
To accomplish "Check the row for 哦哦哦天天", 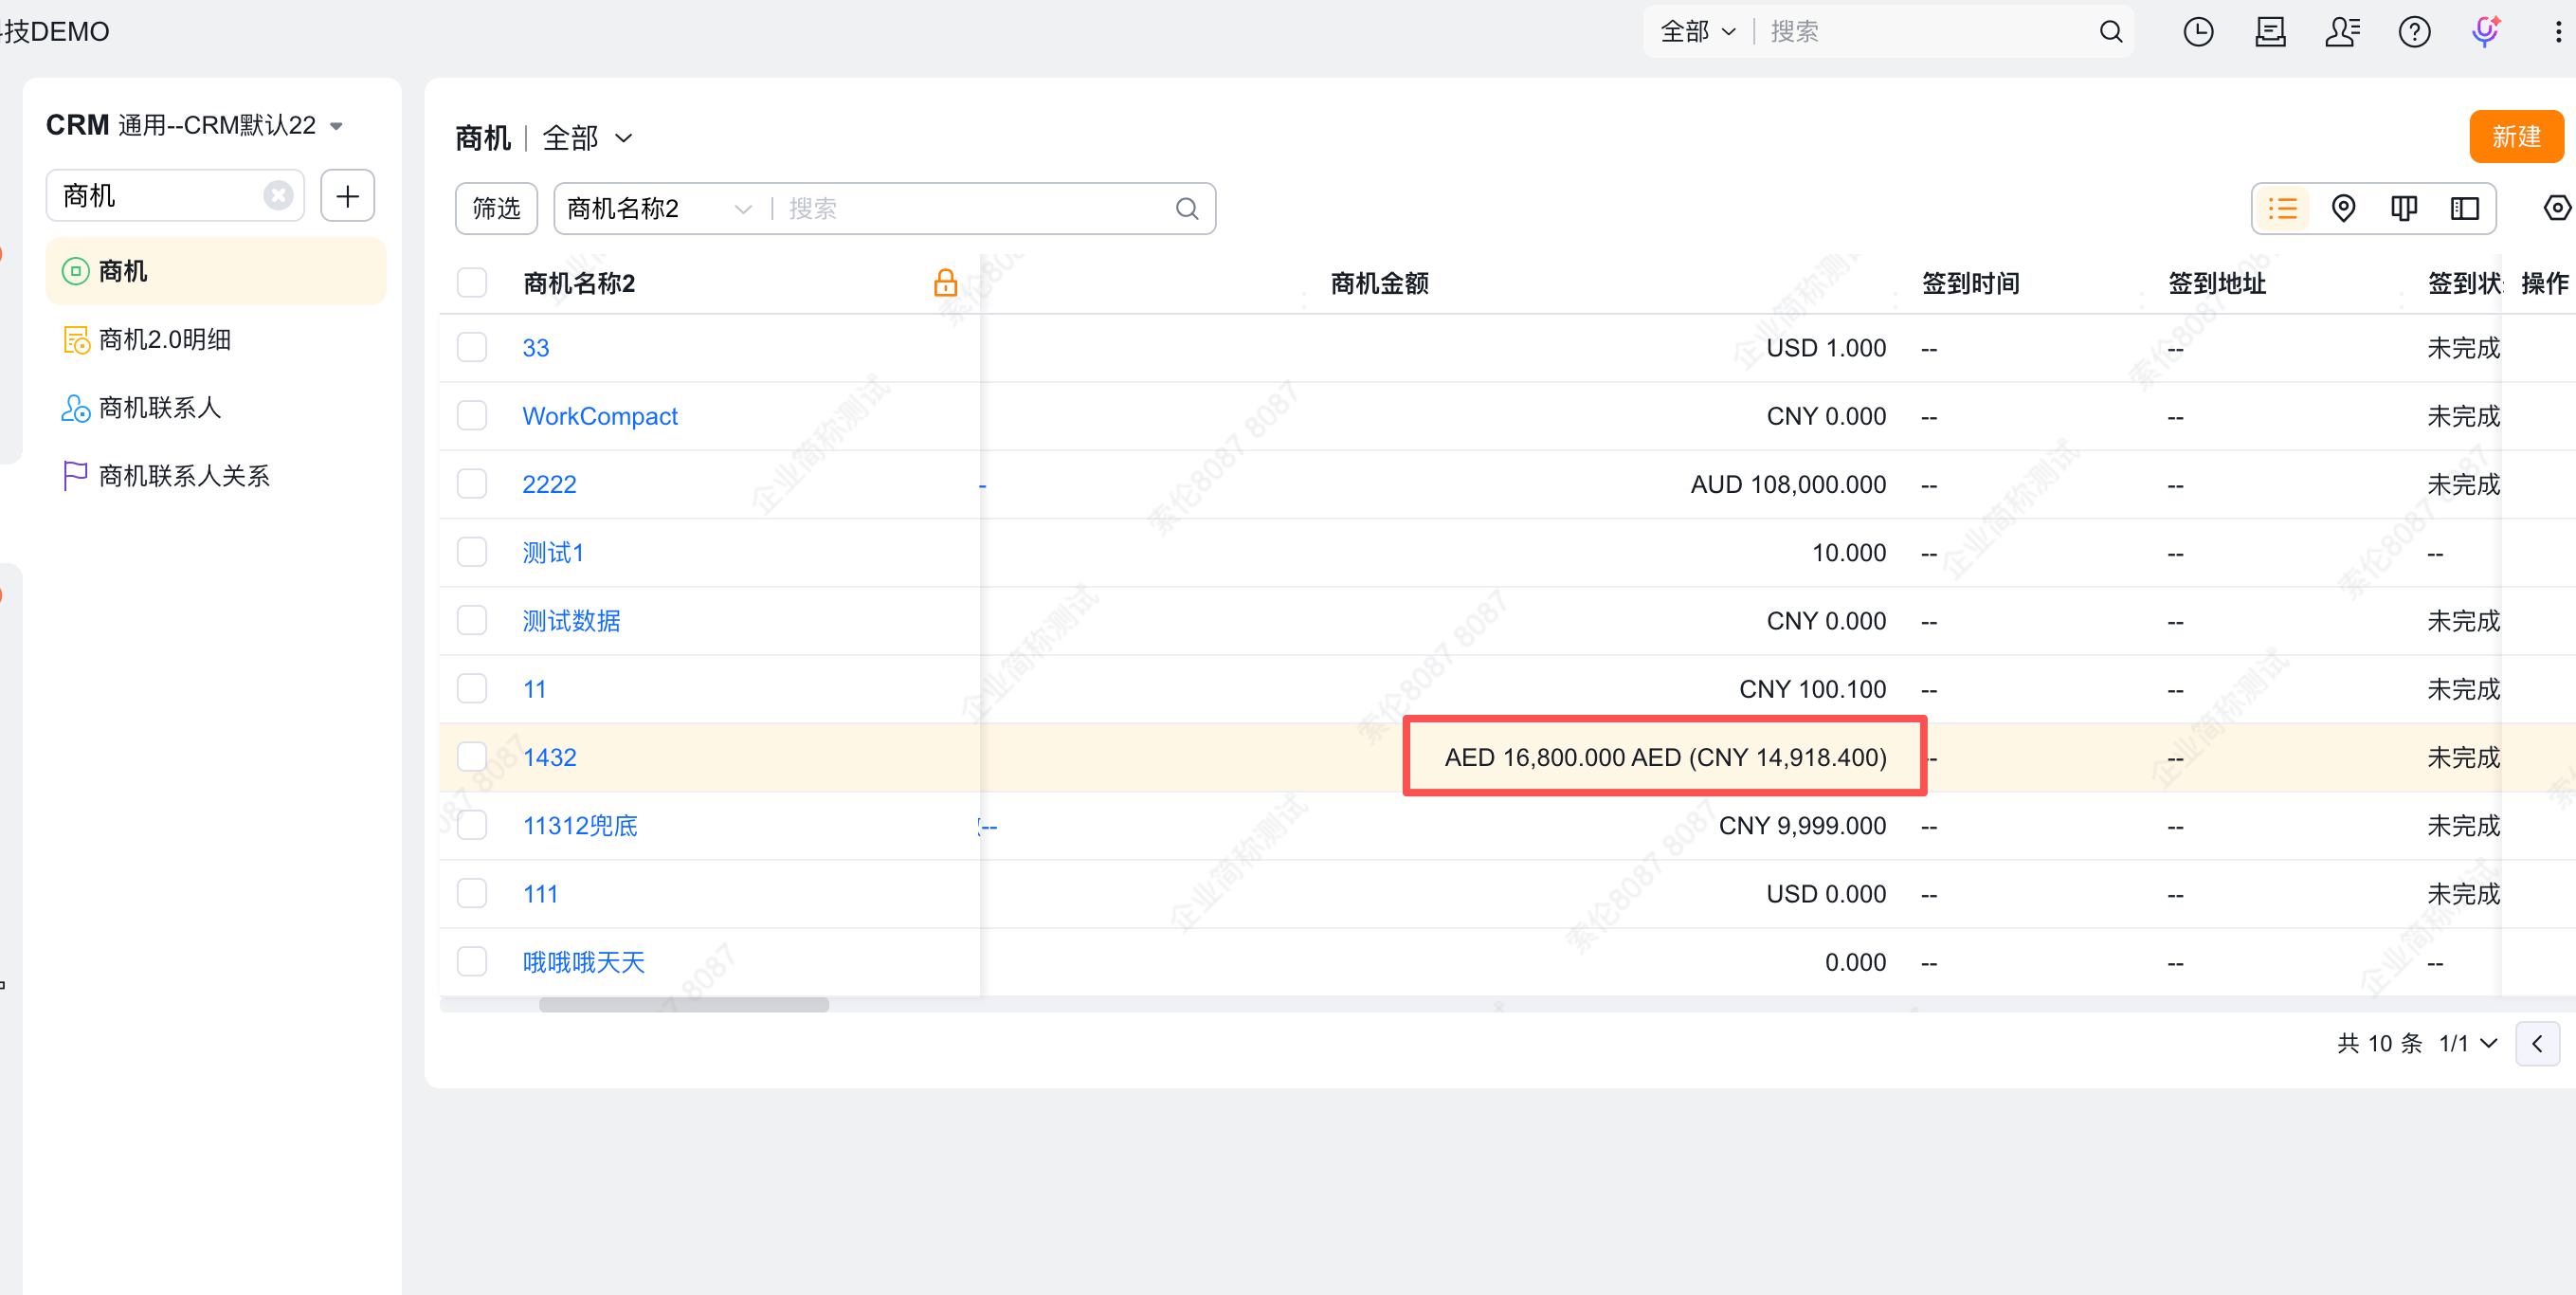I will click(472, 961).
